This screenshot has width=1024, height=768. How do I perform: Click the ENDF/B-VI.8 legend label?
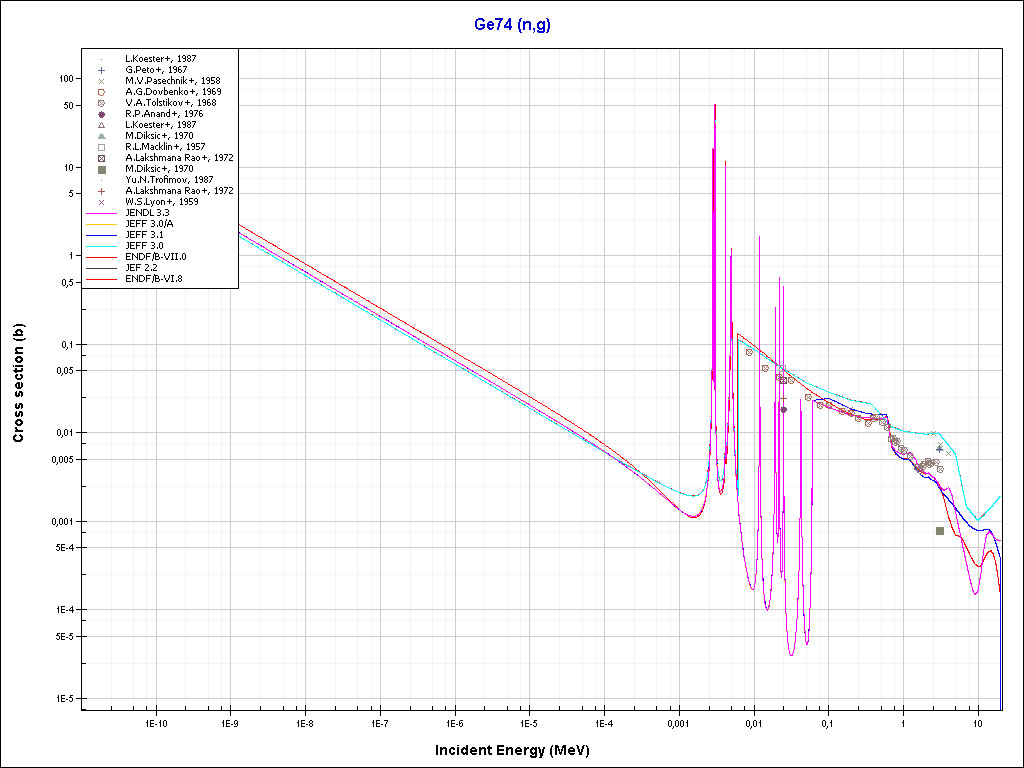point(162,279)
